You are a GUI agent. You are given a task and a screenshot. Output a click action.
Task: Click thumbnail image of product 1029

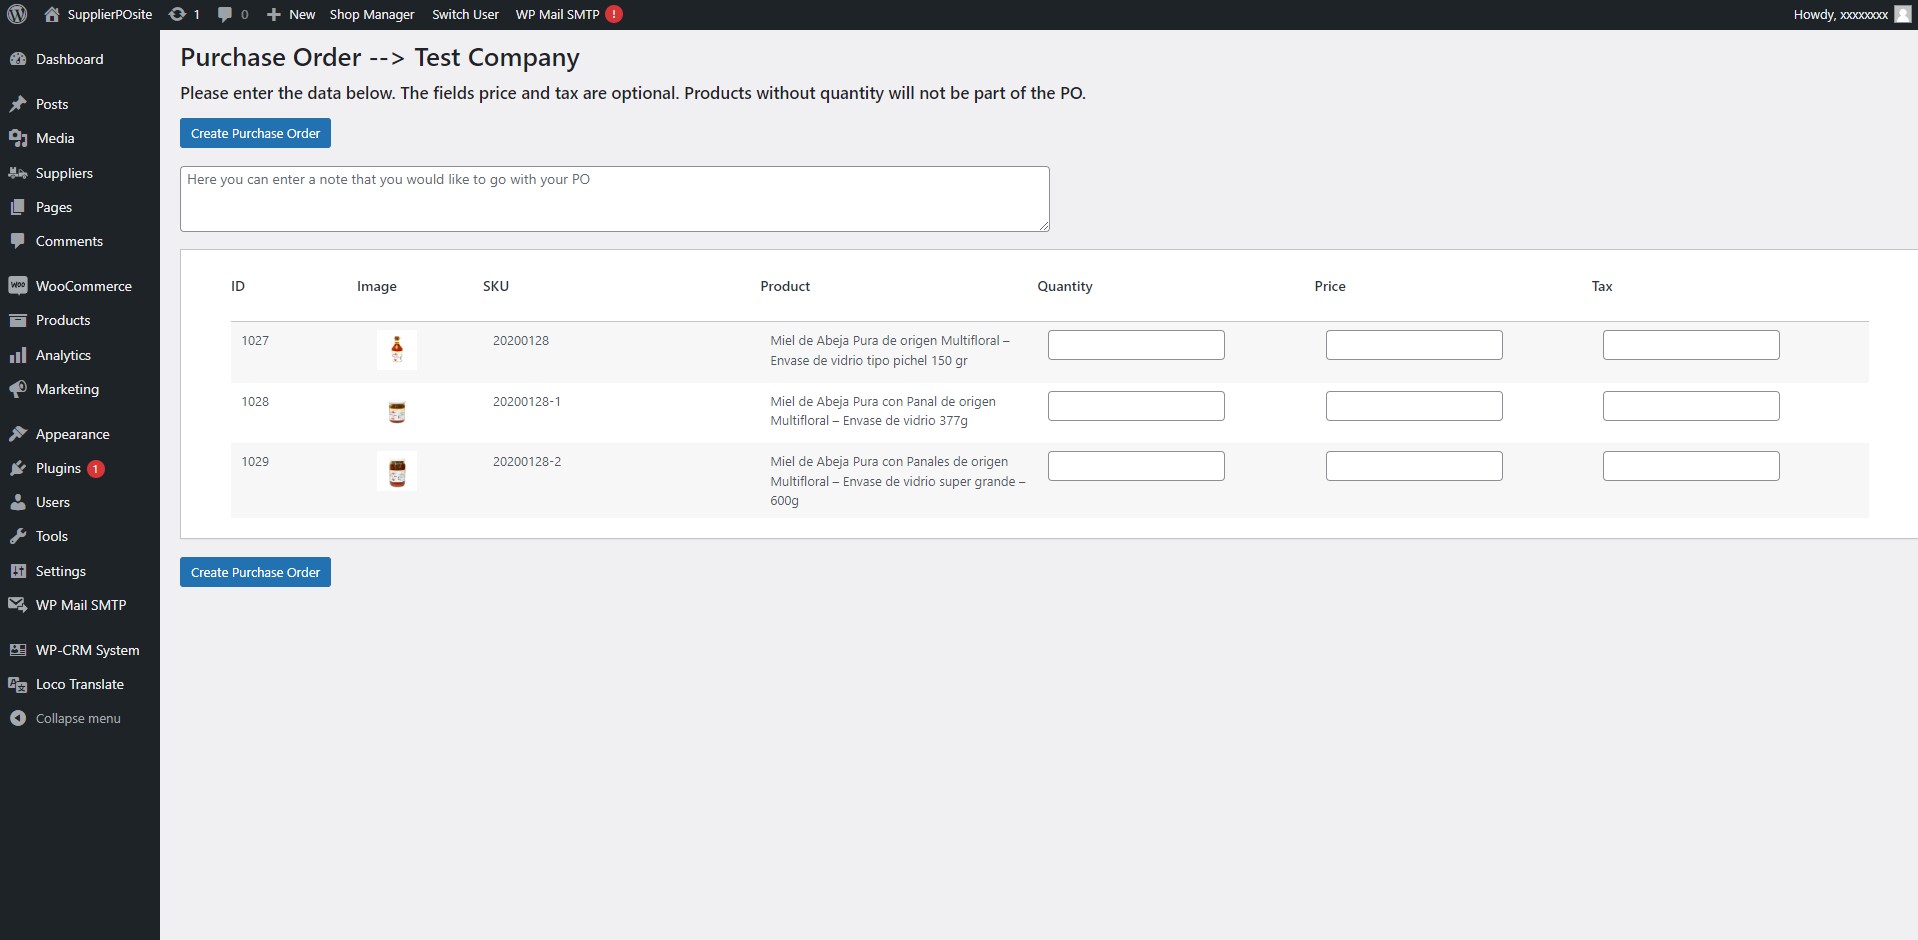pyautogui.click(x=397, y=471)
